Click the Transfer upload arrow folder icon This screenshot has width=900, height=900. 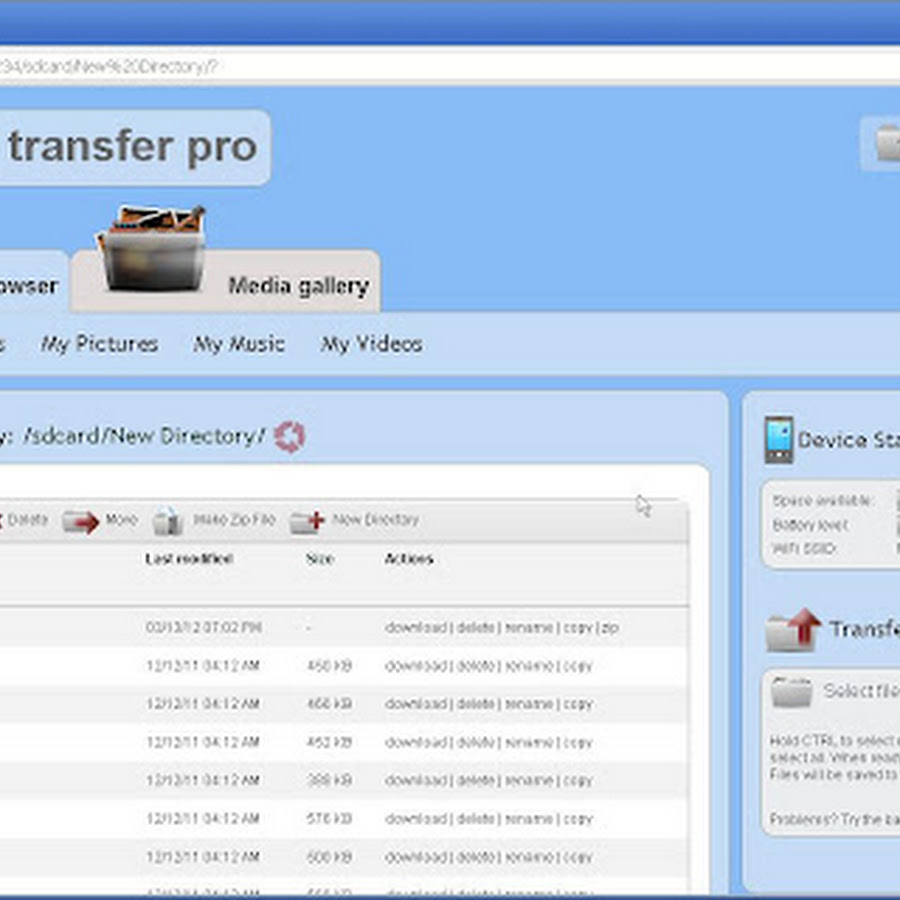point(793,630)
